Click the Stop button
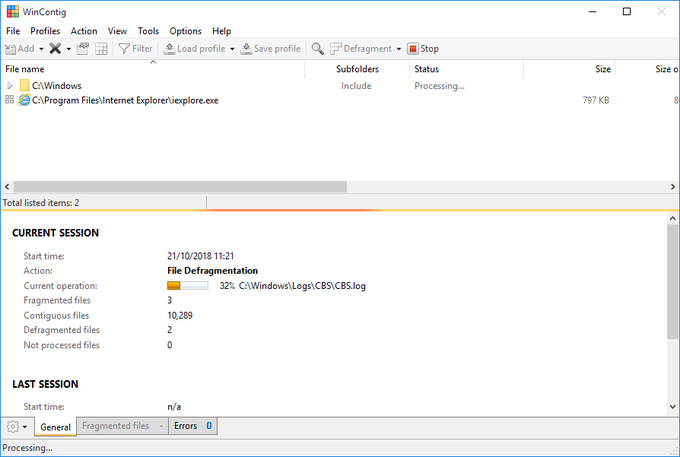680x457 pixels. [x=423, y=49]
